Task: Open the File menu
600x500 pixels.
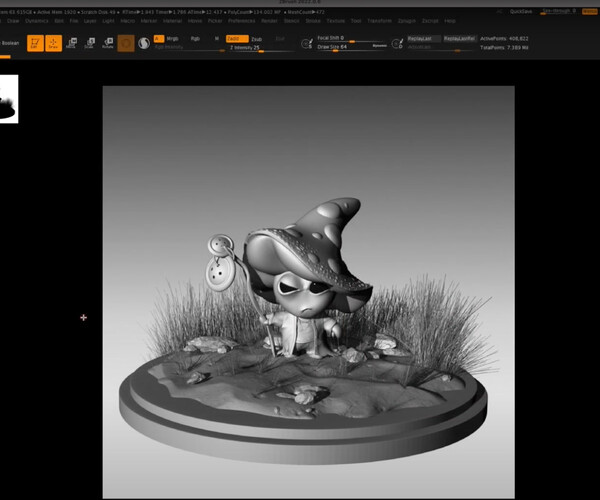Action: [74, 21]
